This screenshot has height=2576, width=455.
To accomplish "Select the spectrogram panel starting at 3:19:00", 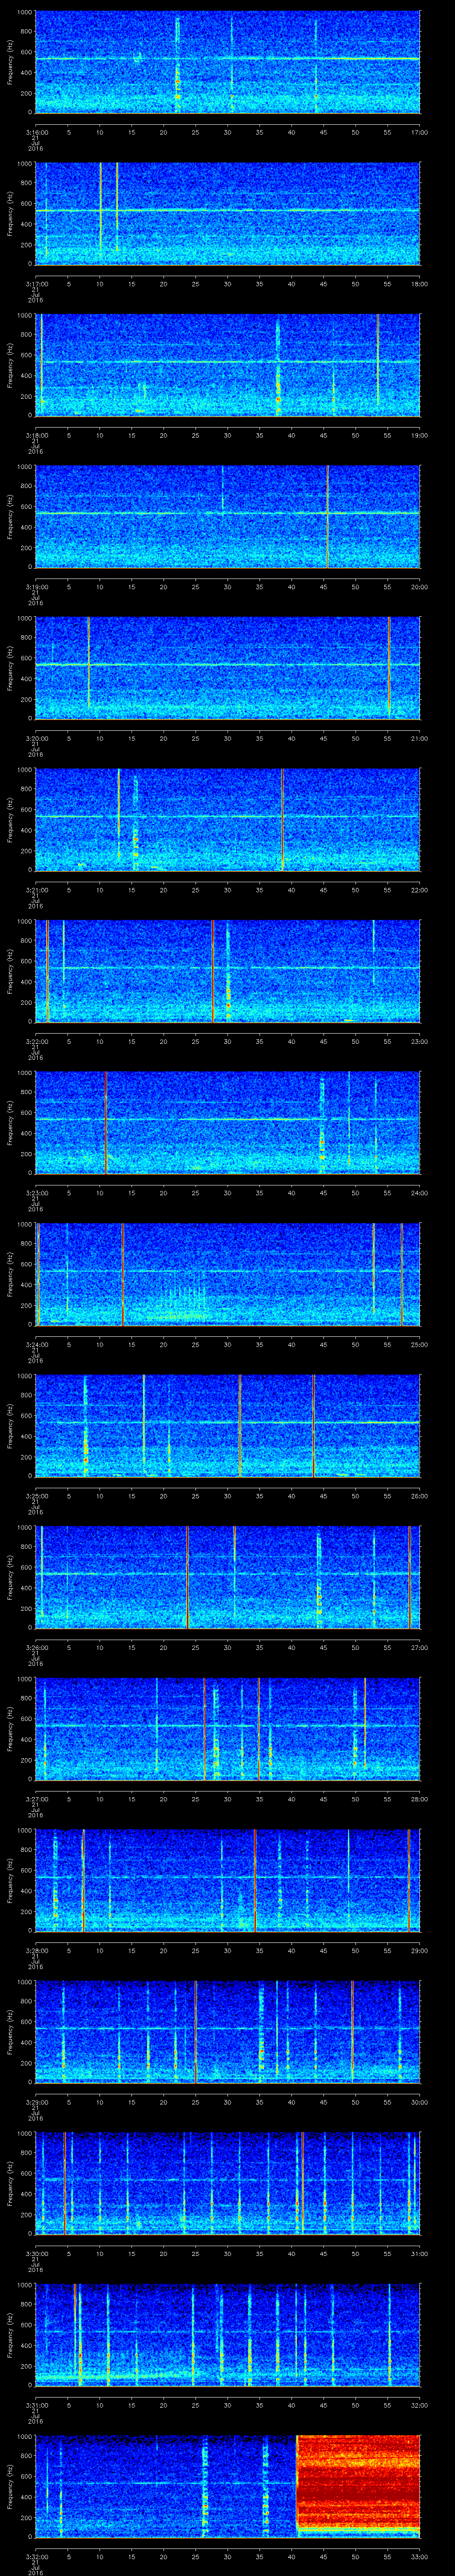I will [x=228, y=516].
